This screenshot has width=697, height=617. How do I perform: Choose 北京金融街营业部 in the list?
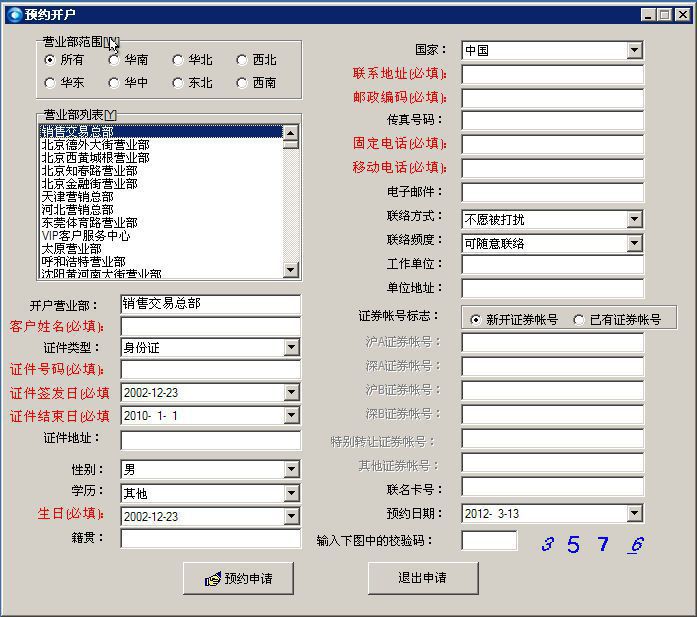pyautogui.click(x=161, y=184)
